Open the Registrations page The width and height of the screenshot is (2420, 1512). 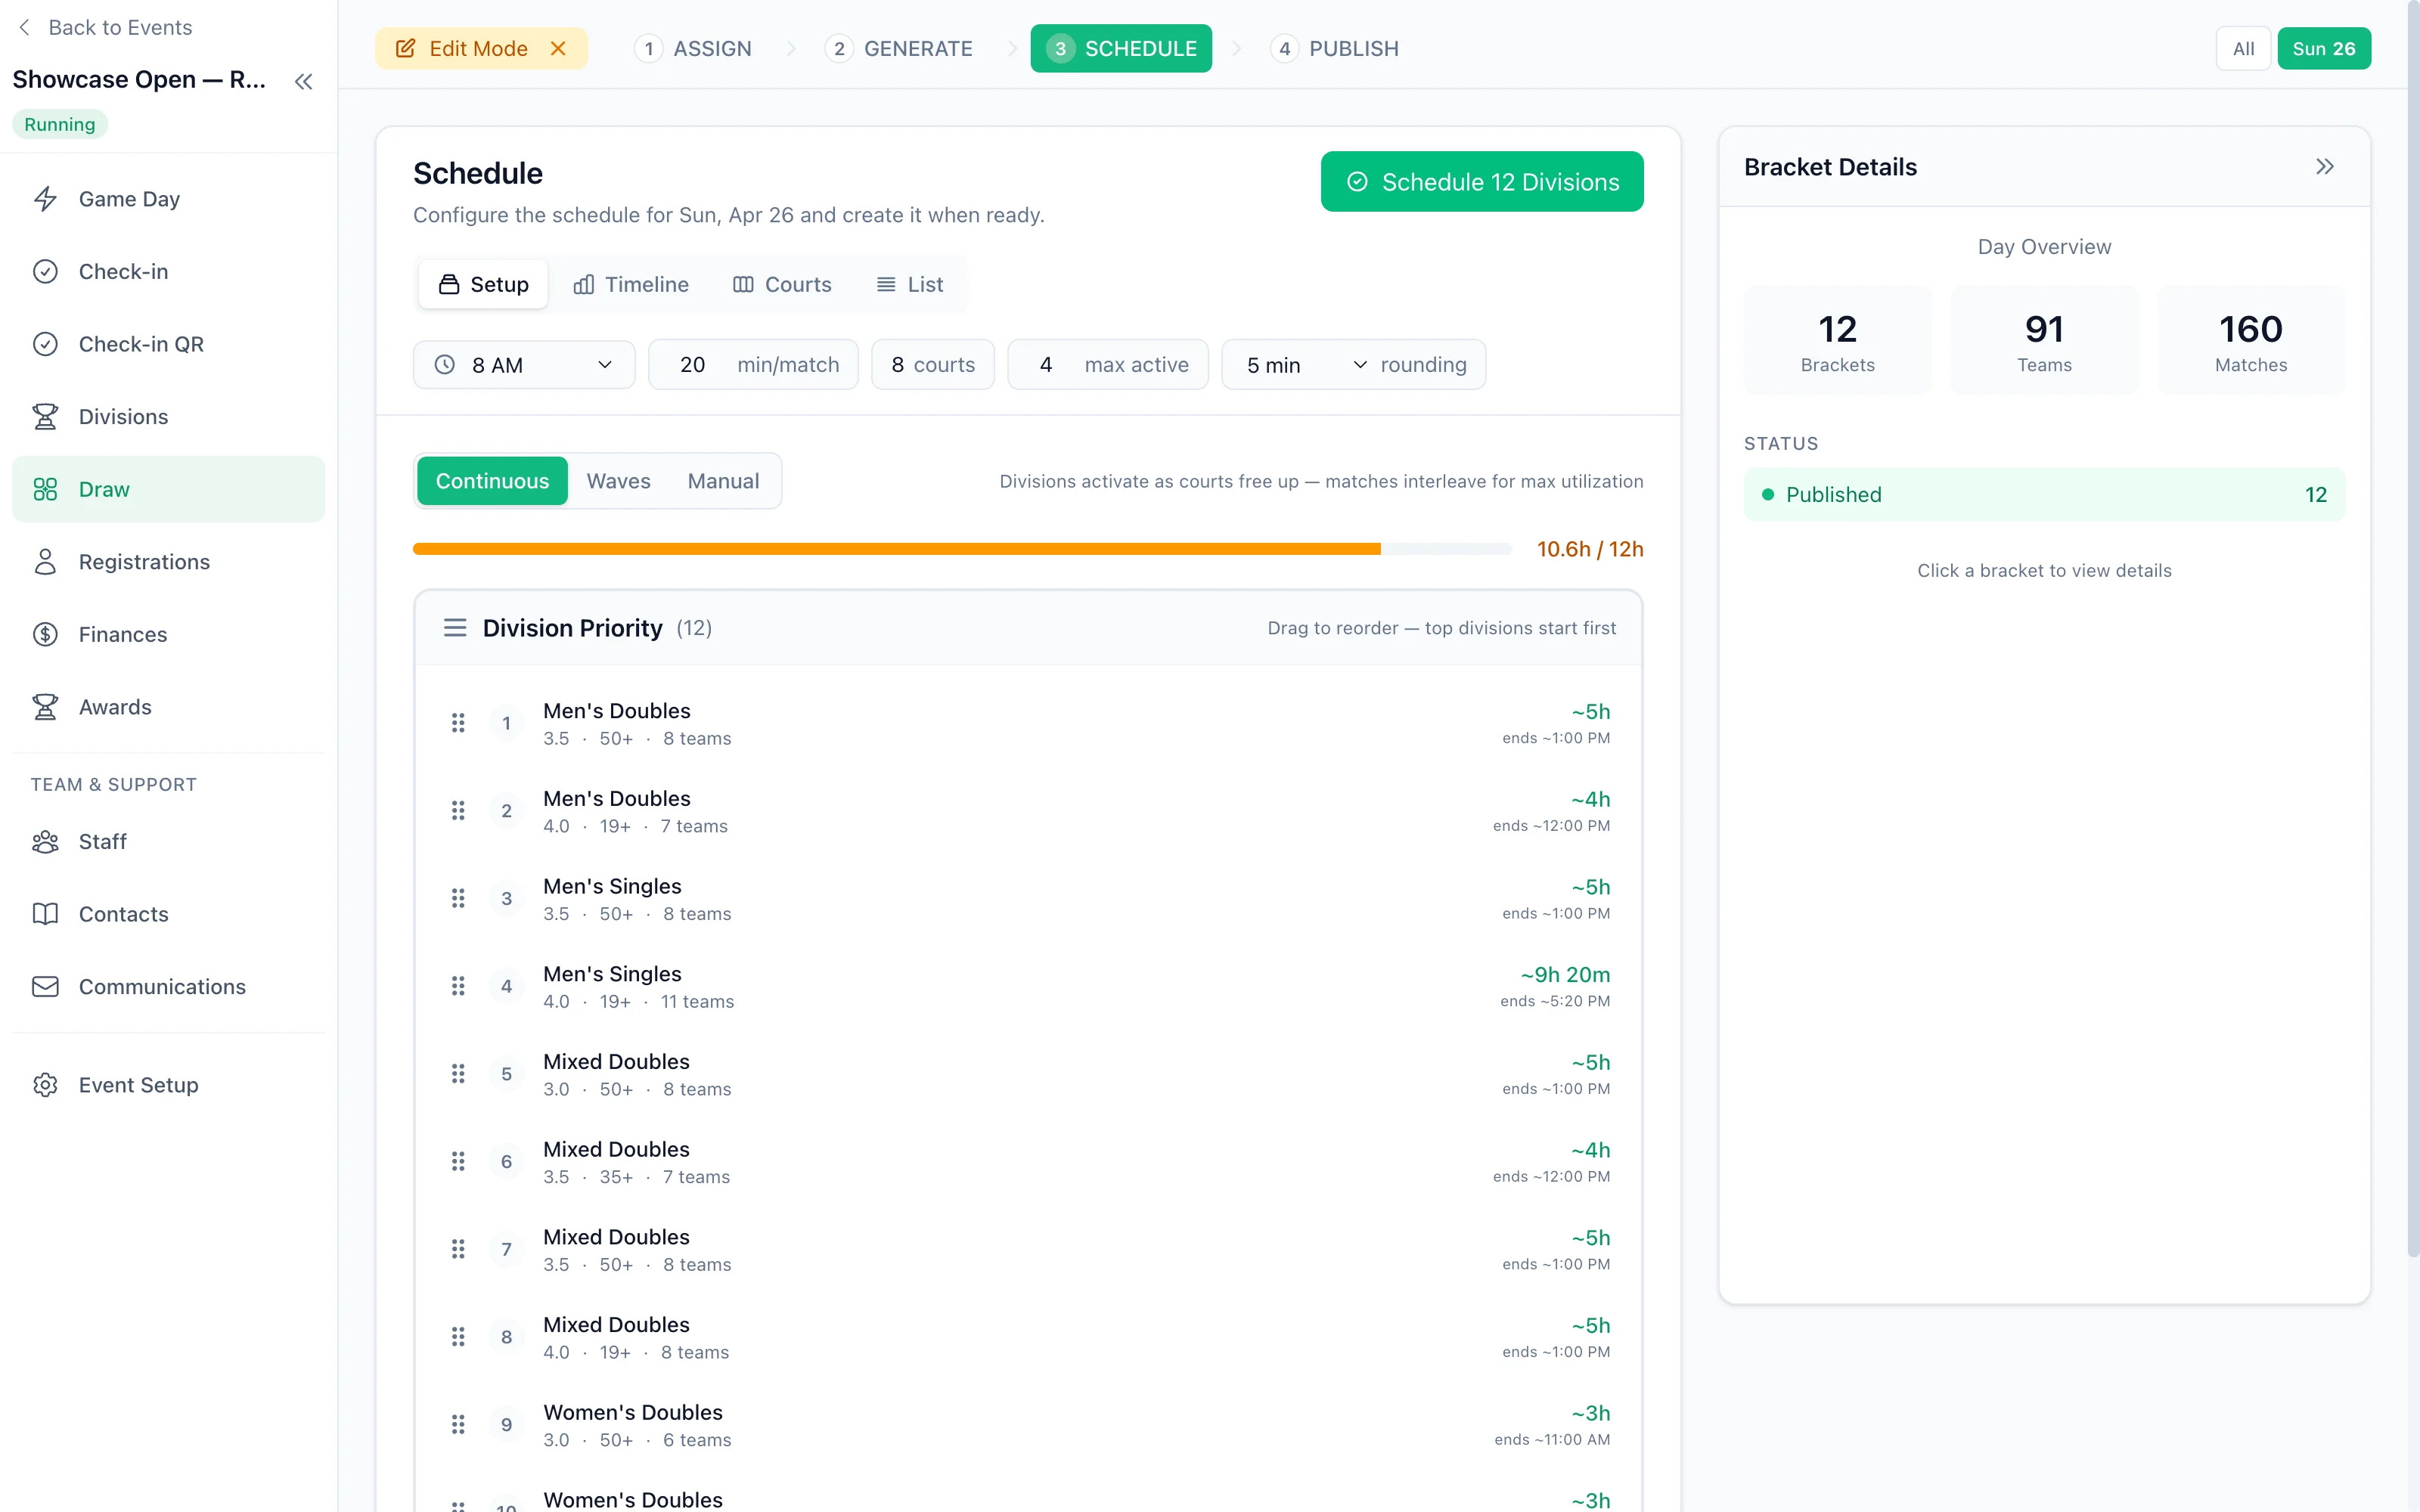168,562
